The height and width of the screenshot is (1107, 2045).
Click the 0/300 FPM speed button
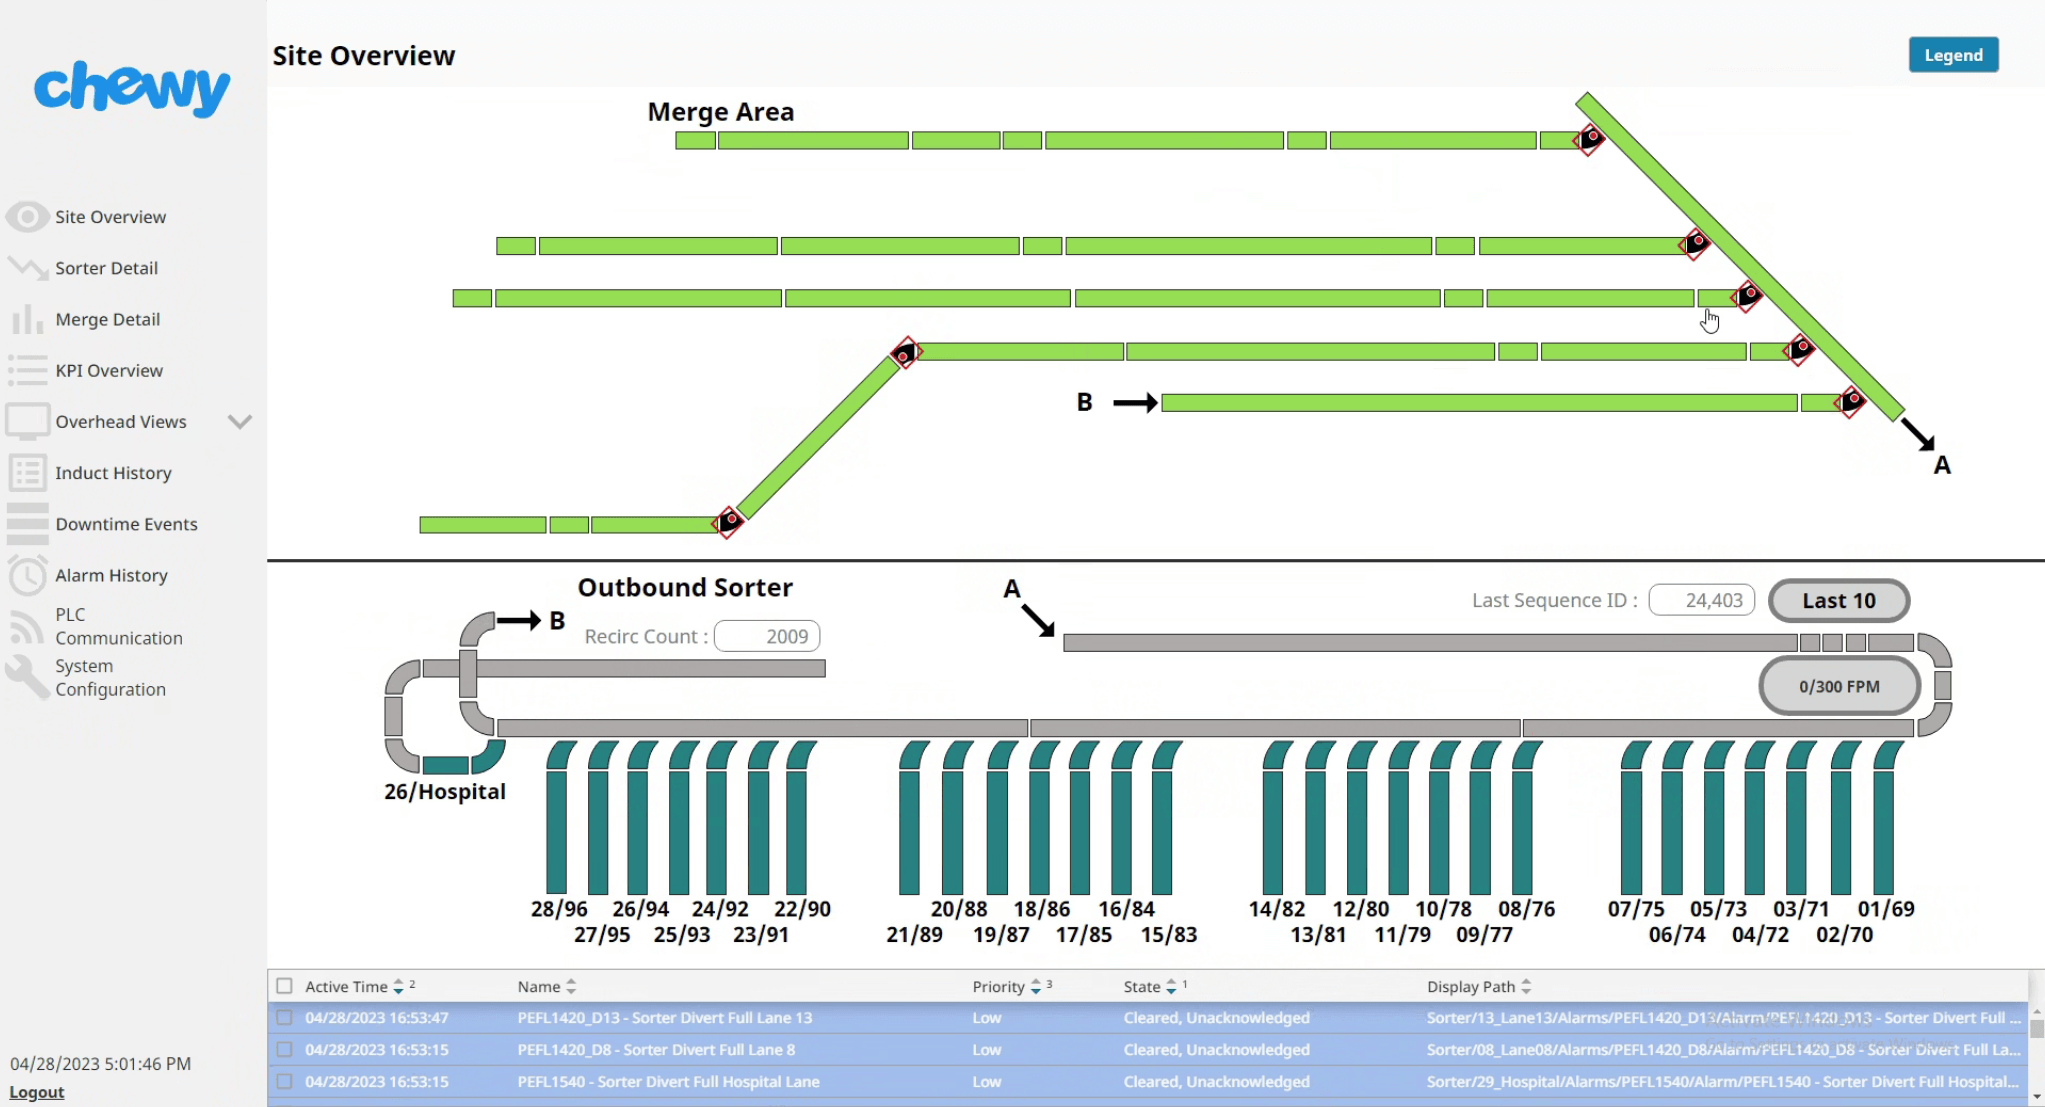tap(1839, 686)
